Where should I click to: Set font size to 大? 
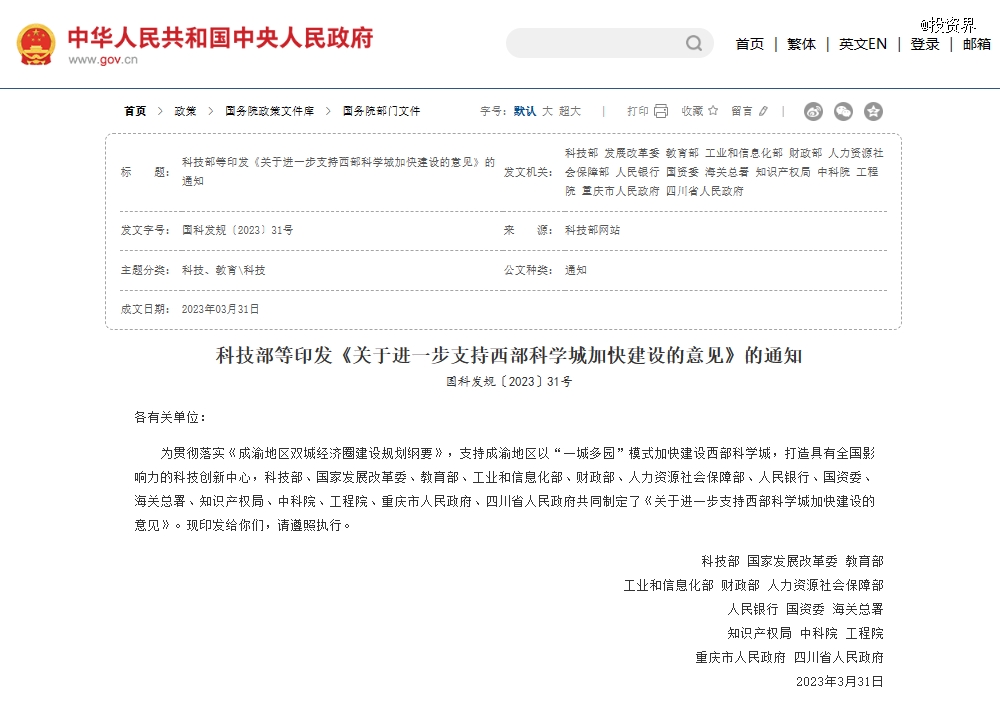[547, 111]
